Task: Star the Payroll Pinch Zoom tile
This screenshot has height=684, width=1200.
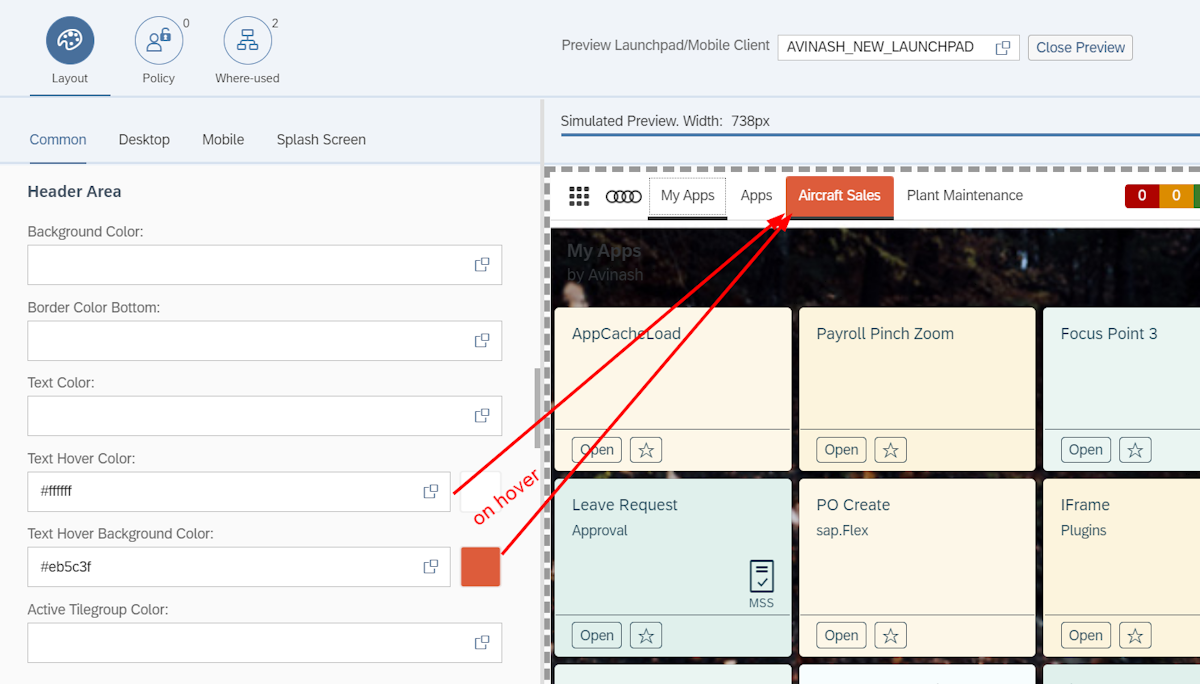Action: click(x=890, y=450)
